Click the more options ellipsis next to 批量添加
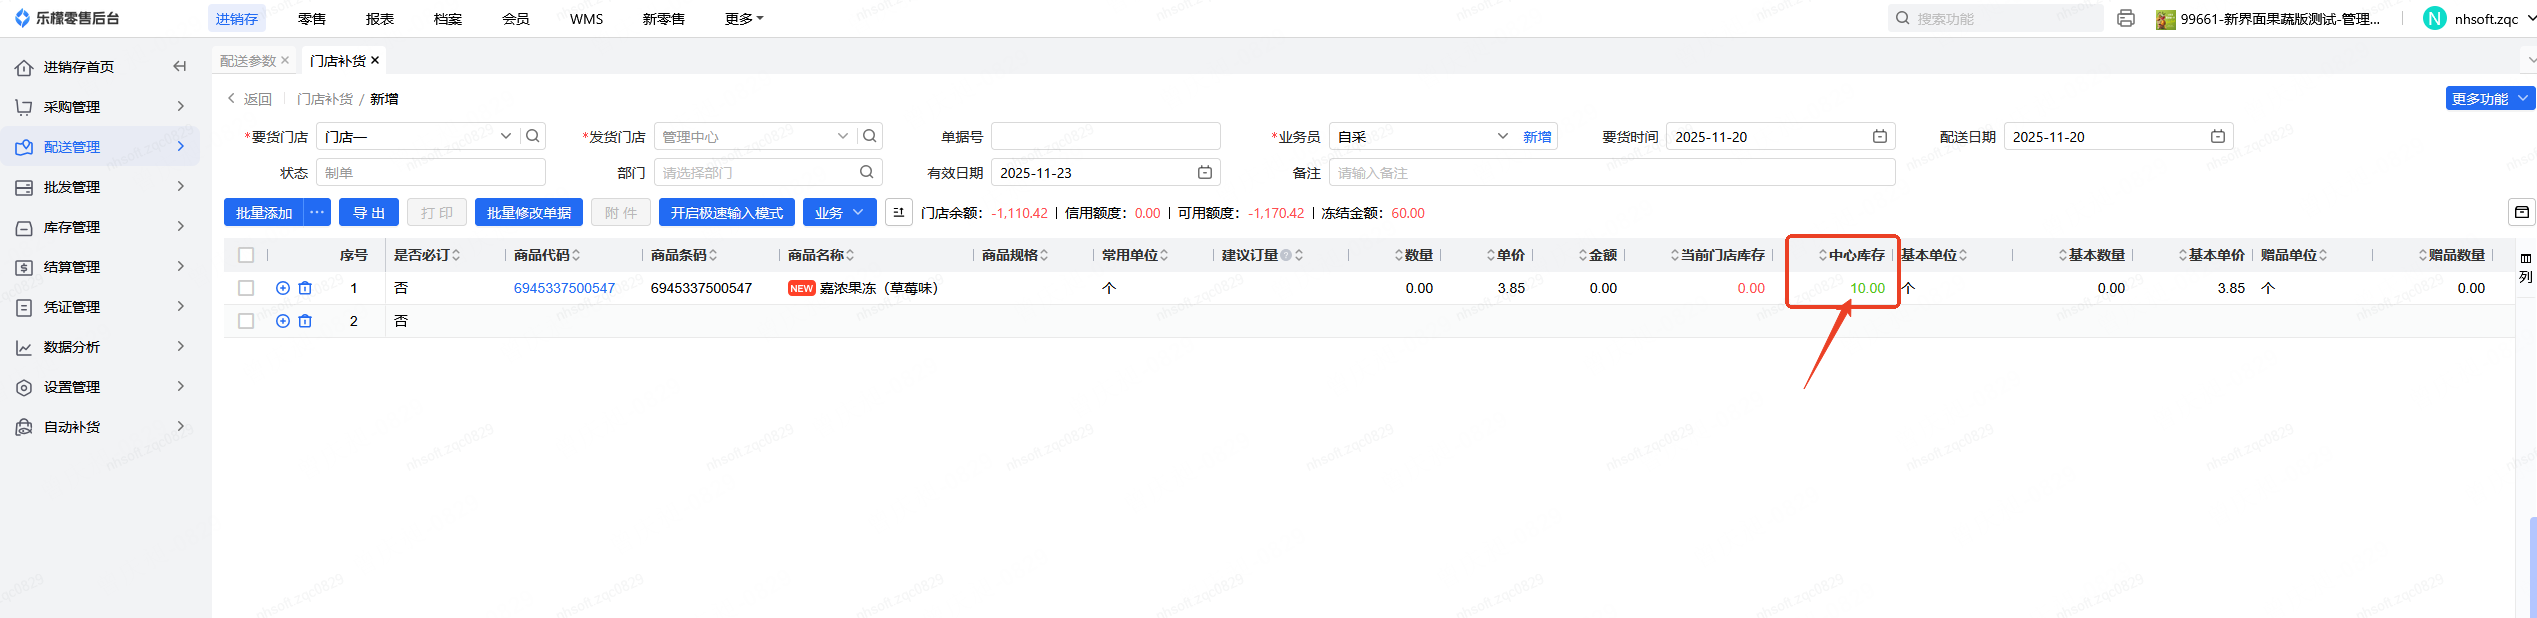 317,212
